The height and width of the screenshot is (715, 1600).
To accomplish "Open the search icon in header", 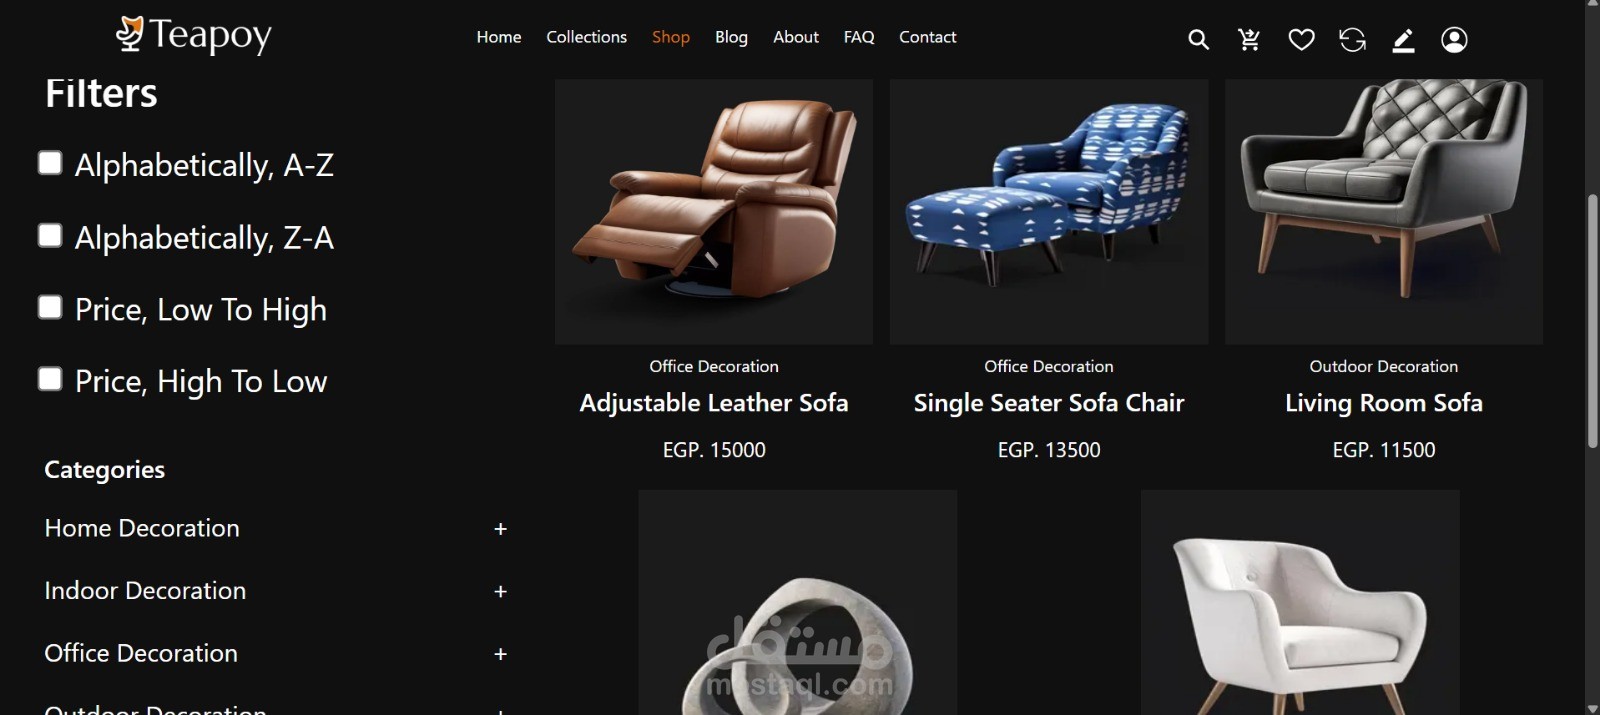I will point(1198,40).
